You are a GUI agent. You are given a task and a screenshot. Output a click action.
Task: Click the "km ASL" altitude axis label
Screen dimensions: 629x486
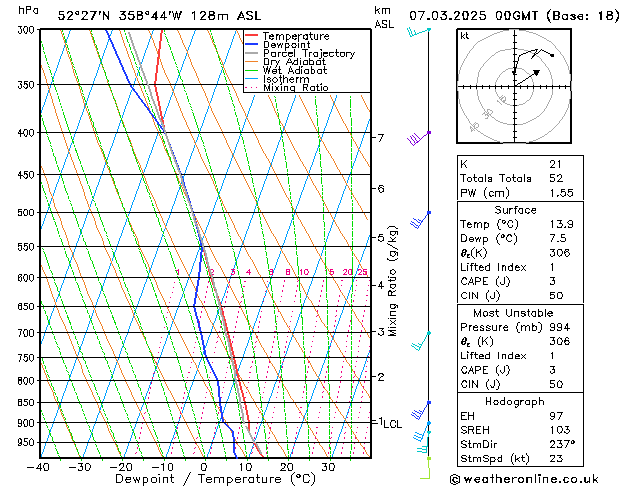(384, 18)
